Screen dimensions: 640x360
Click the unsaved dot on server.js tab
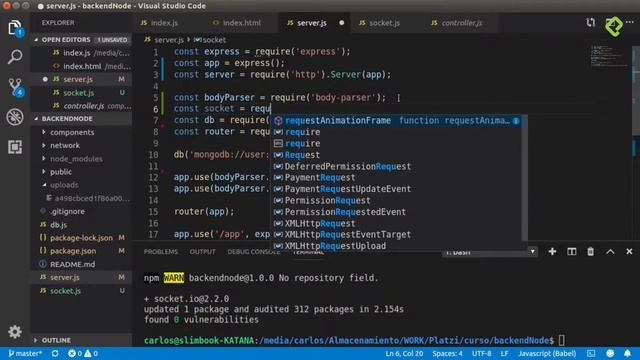(342, 23)
